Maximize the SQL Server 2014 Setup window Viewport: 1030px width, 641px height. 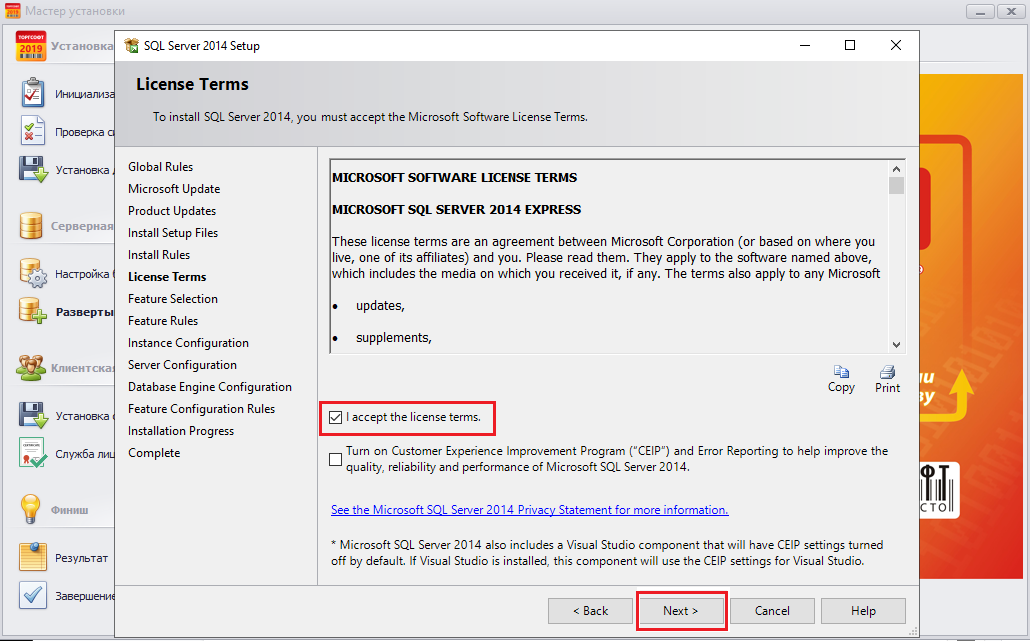(x=849, y=45)
